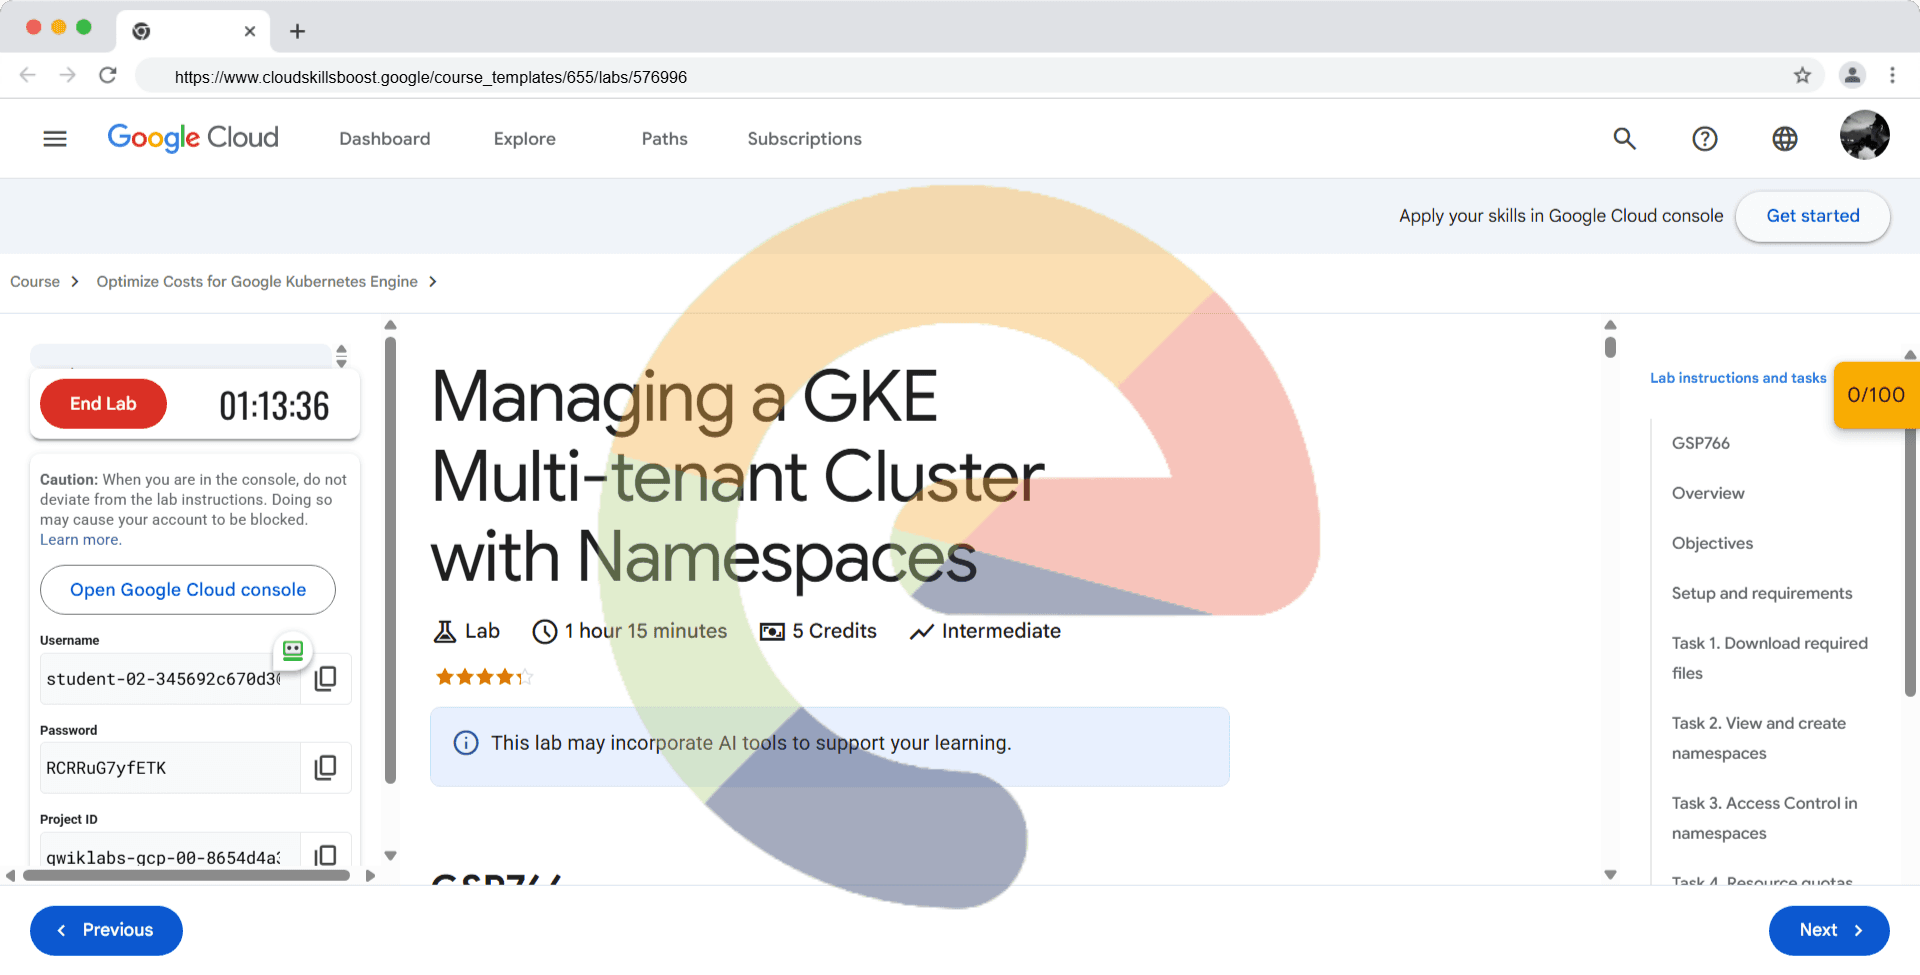Click the Next button
This screenshot has width=1920, height=975.
pyautogui.click(x=1828, y=930)
